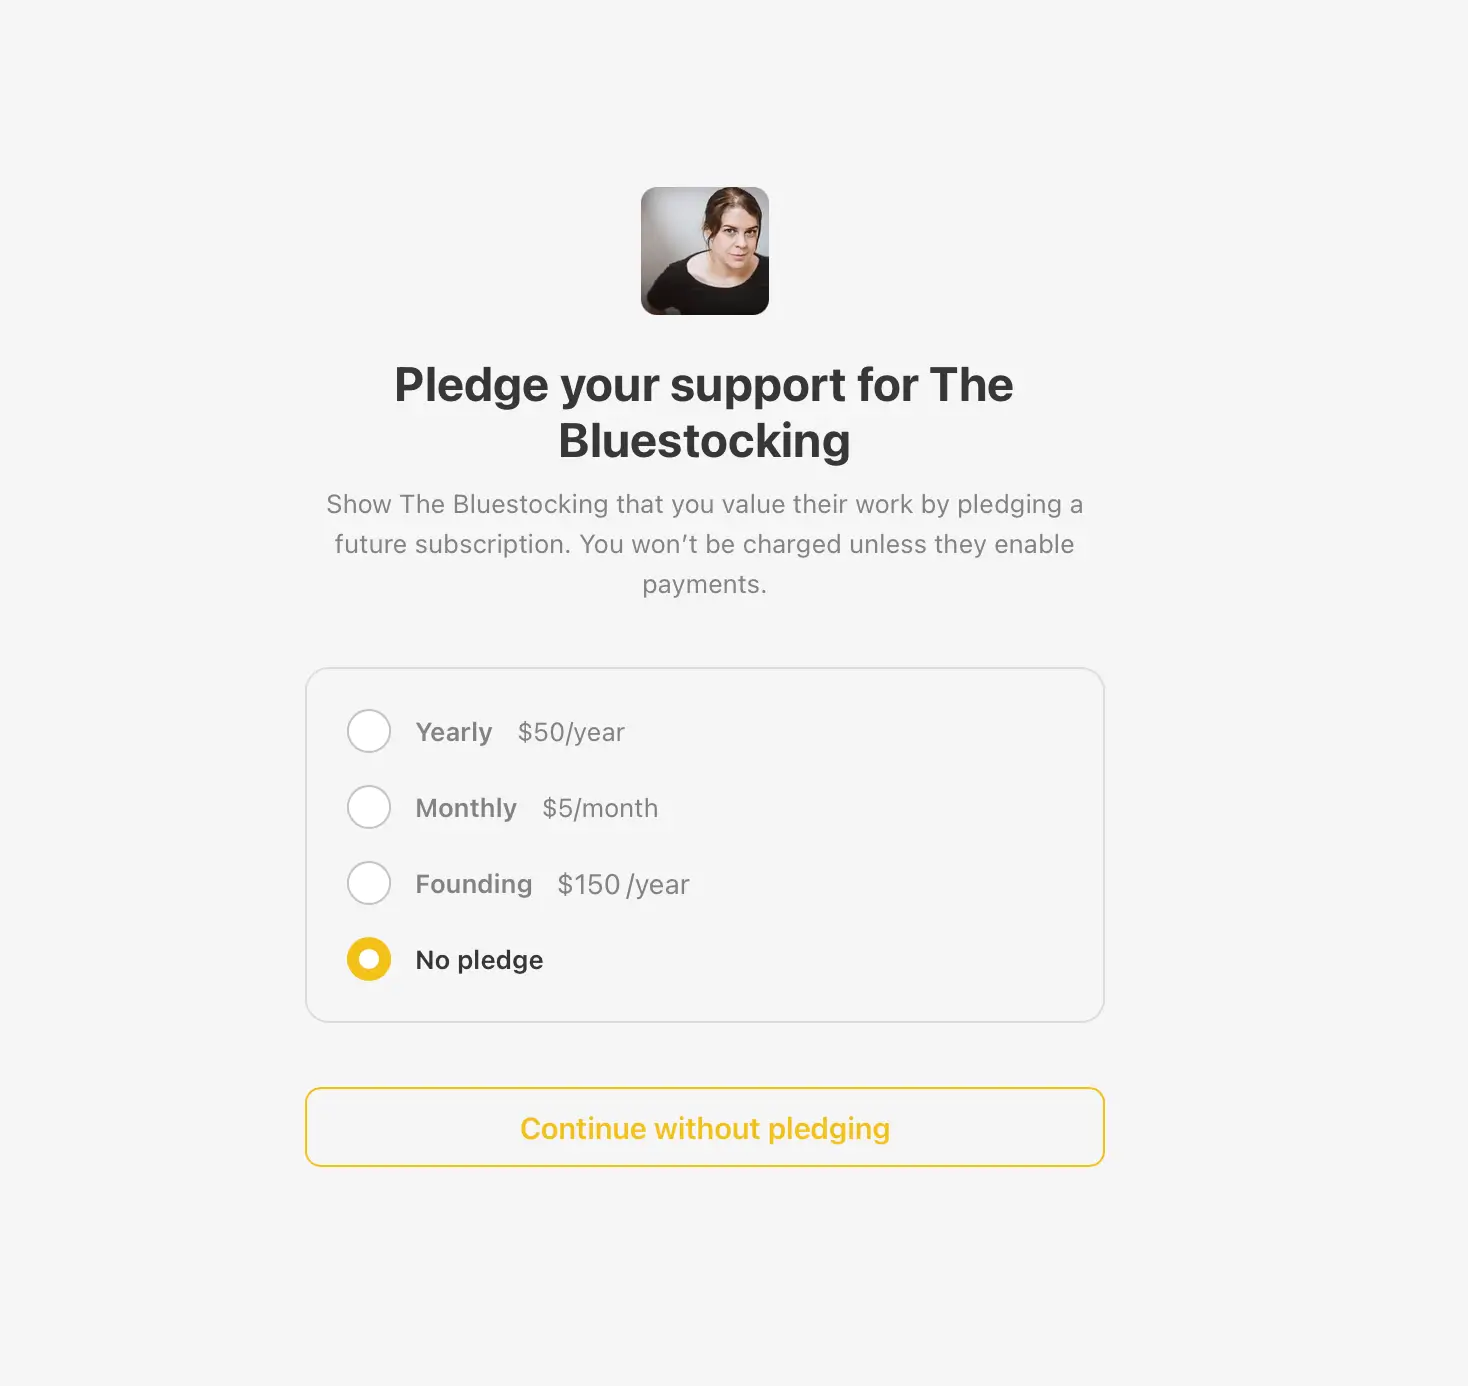Image resolution: width=1468 pixels, height=1386 pixels.
Task: Click the word "pledging" inside the yellow button
Action: [x=829, y=1129]
